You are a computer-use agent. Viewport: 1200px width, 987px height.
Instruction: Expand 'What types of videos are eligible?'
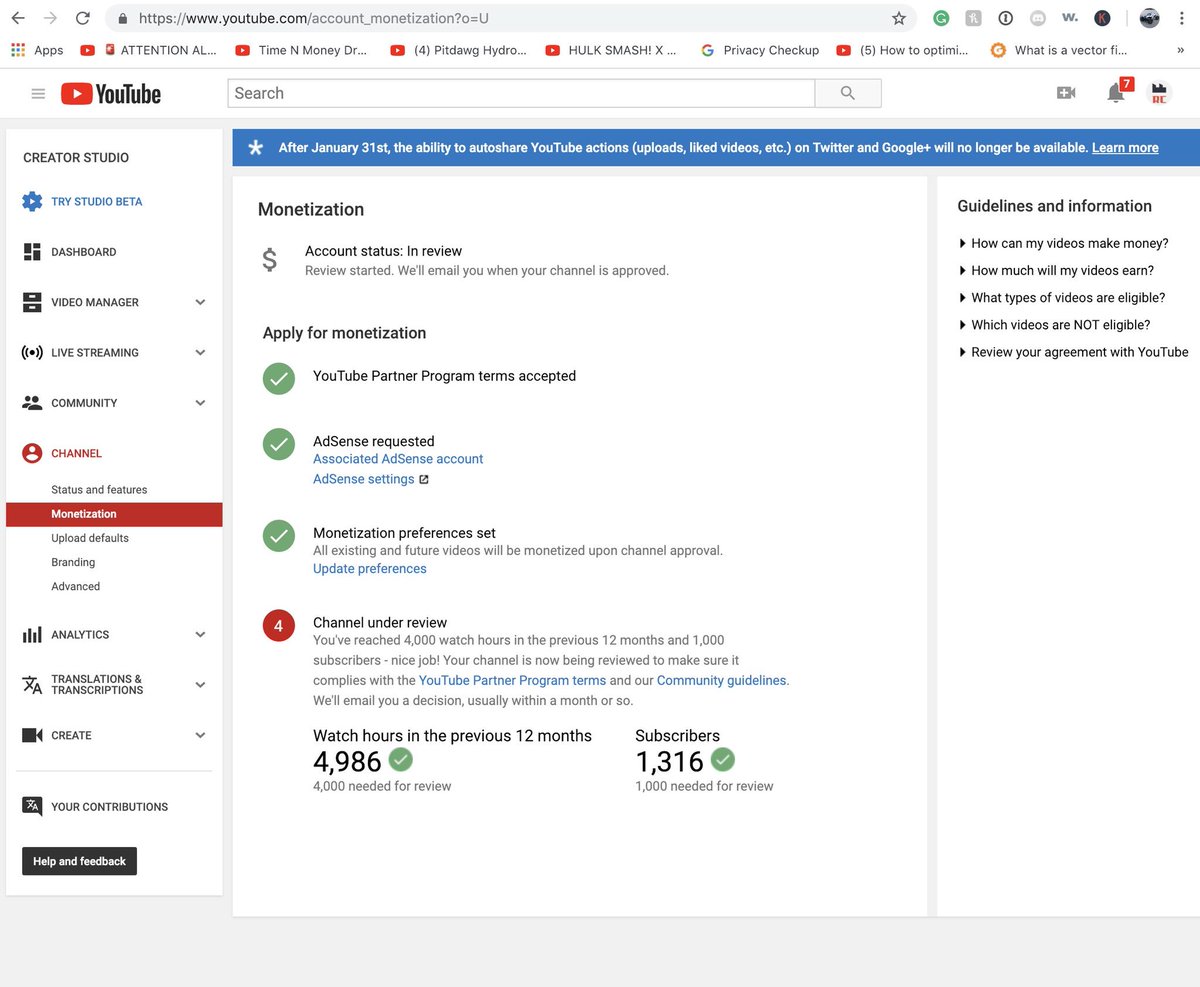click(x=1062, y=298)
